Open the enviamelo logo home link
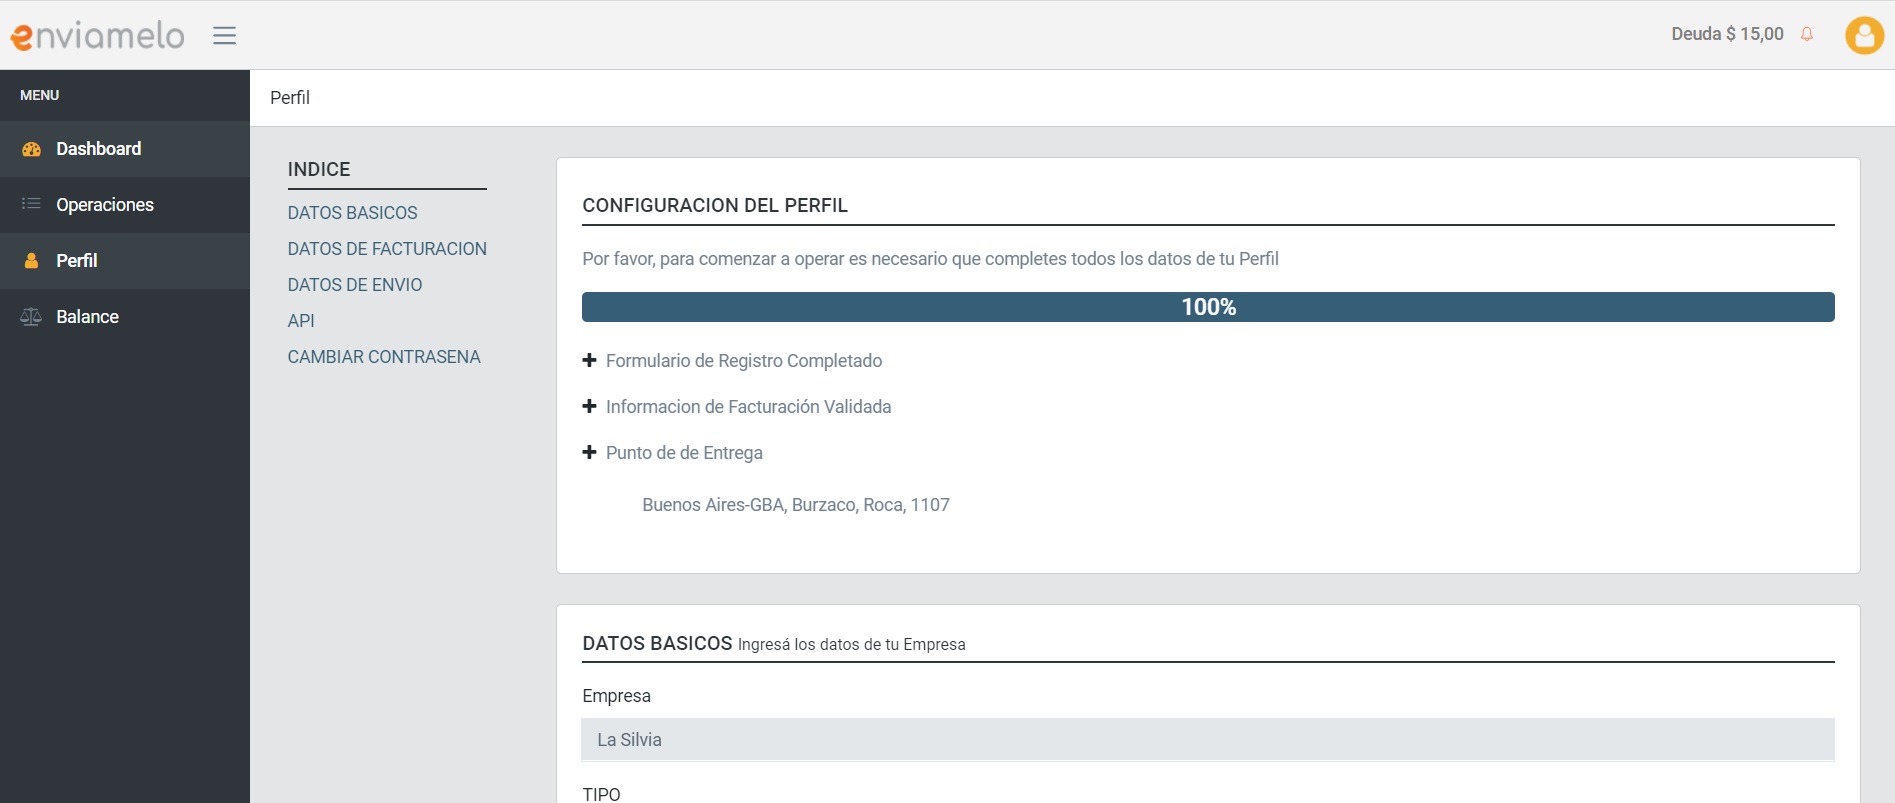Screen dimensions: 1895x803 pyautogui.click(x=97, y=35)
